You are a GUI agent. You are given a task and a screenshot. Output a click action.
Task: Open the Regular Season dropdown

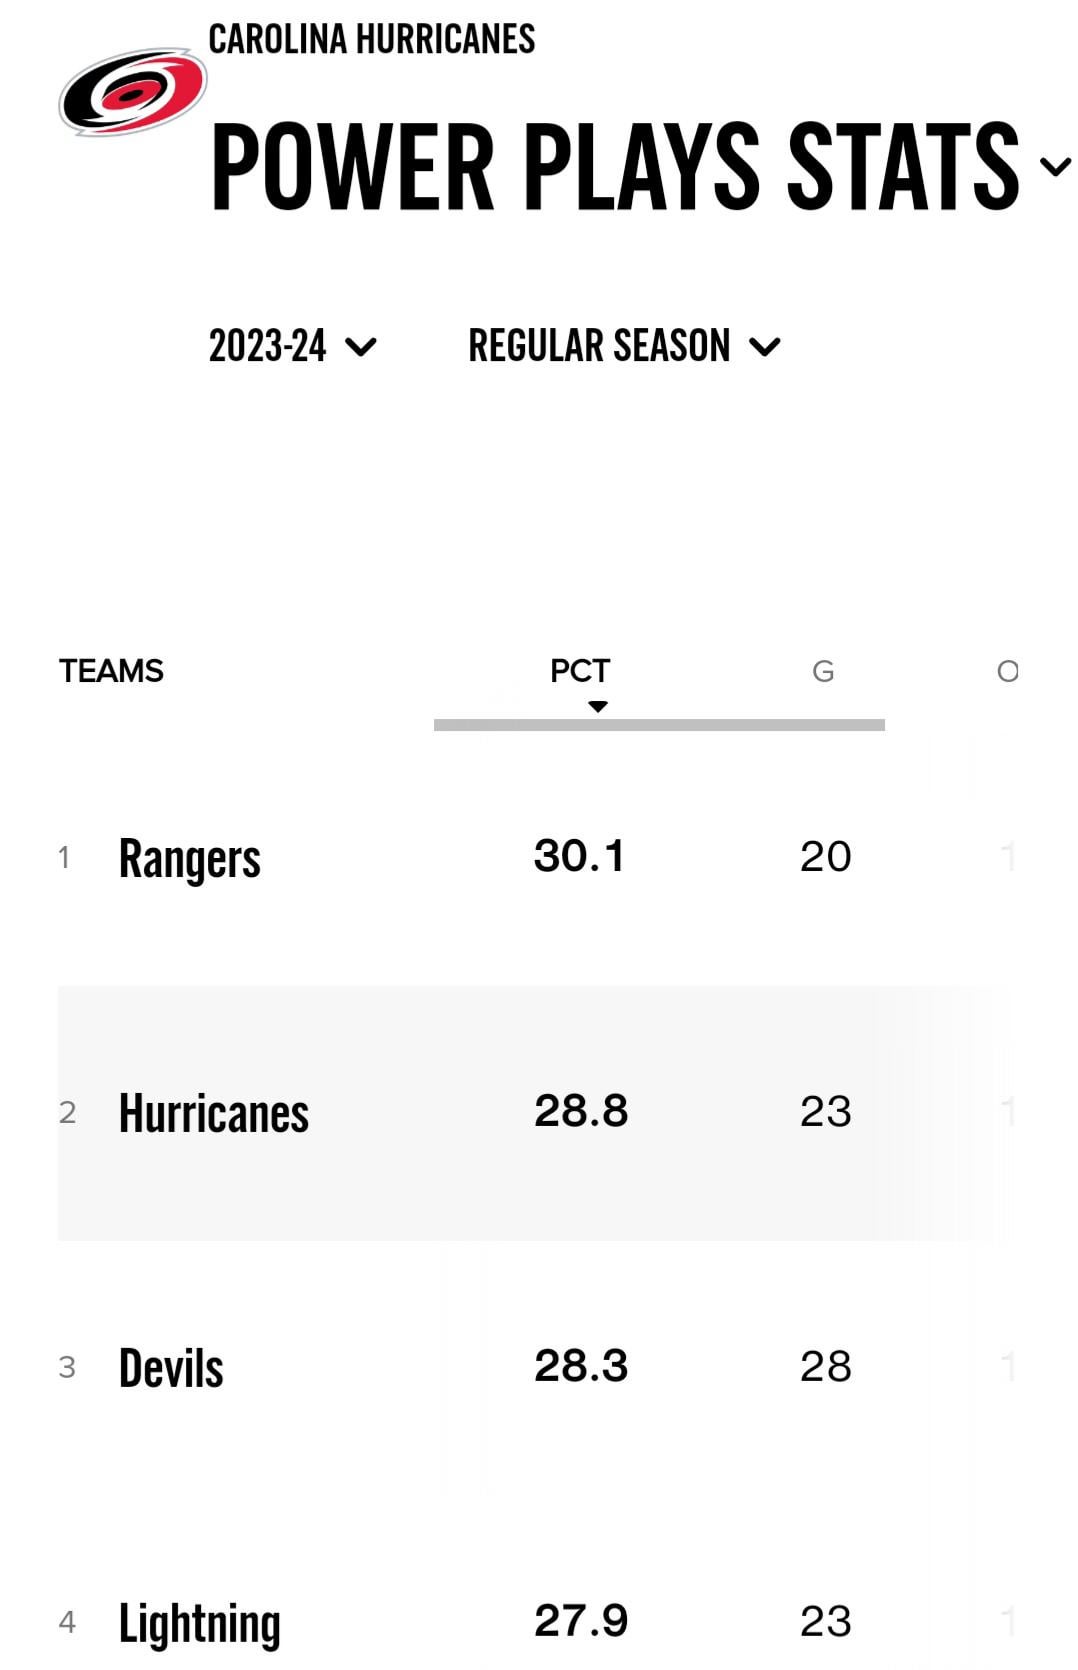(623, 346)
